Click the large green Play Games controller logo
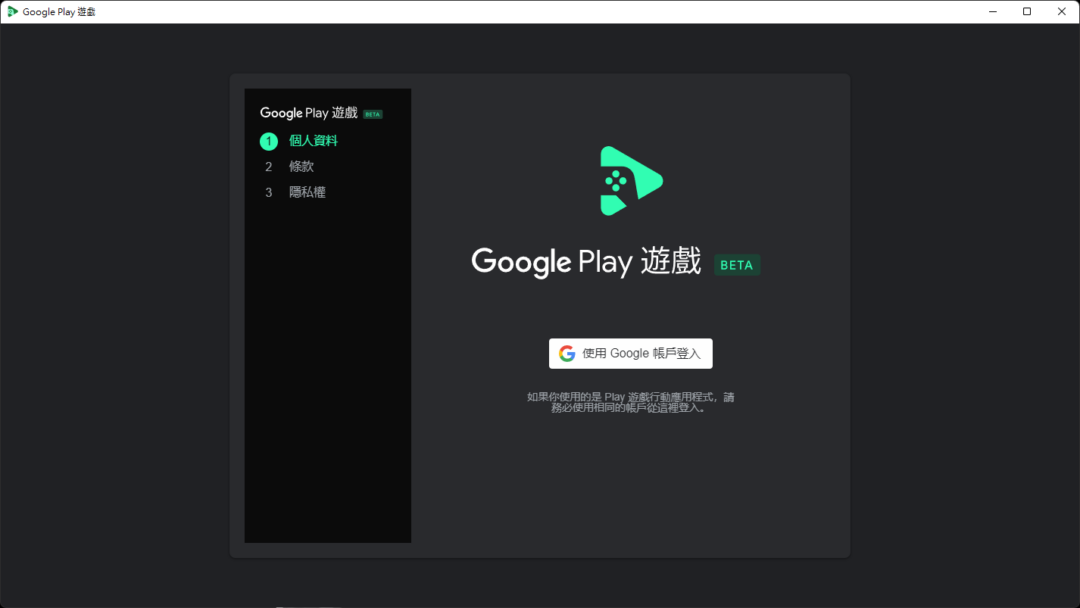Screen dimensions: 1080x608 pyautogui.click(x=631, y=181)
